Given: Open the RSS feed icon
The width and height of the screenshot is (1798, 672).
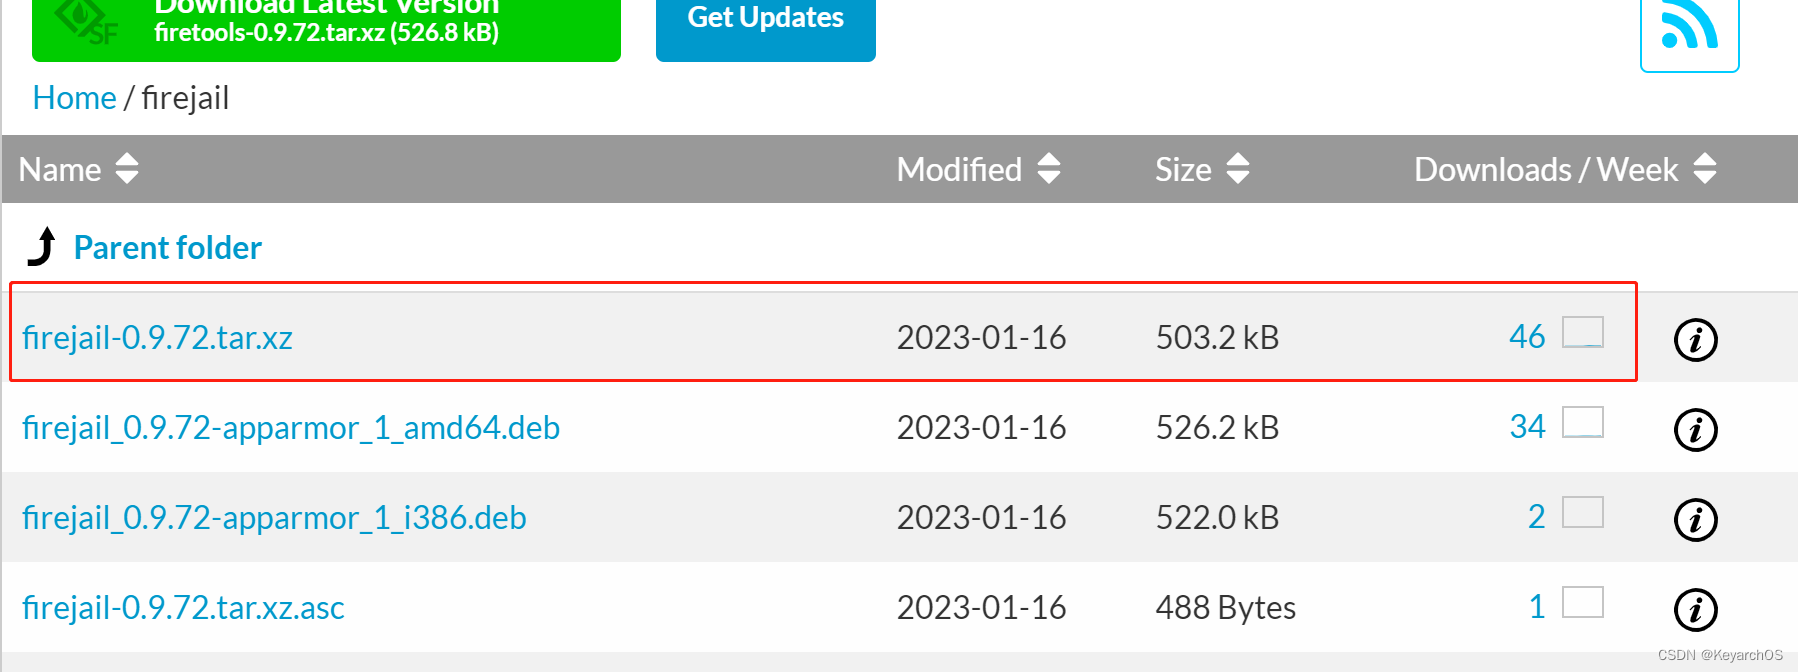Looking at the screenshot, I should [1688, 25].
